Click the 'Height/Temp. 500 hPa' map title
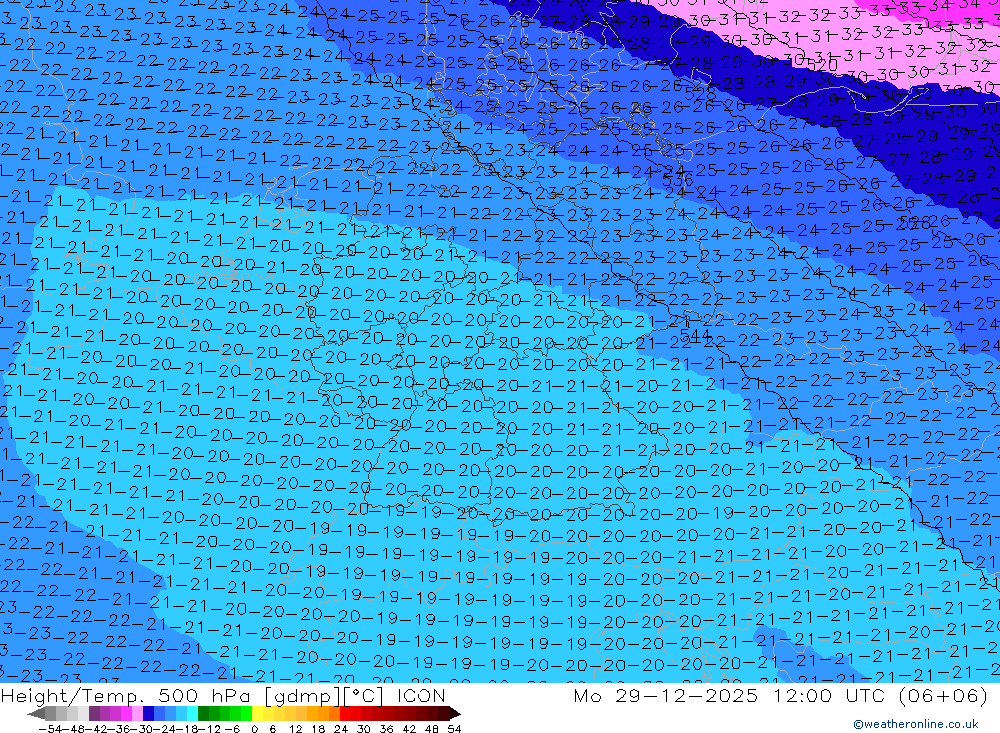 coord(126,695)
